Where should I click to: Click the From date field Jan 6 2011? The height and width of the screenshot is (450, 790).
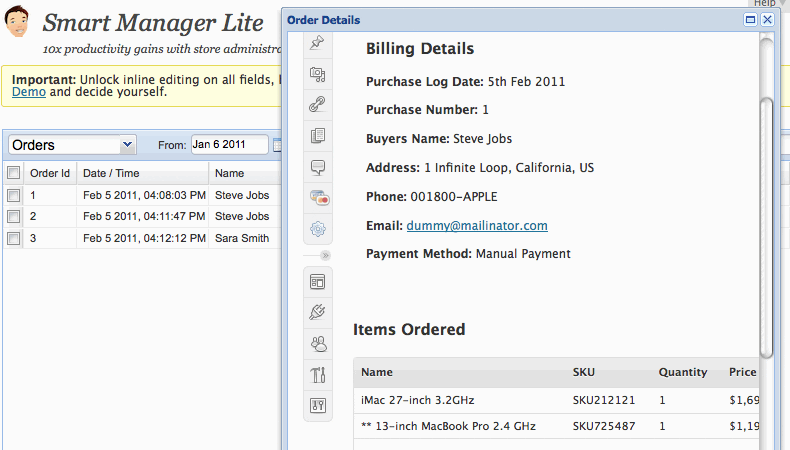coord(229,145)
